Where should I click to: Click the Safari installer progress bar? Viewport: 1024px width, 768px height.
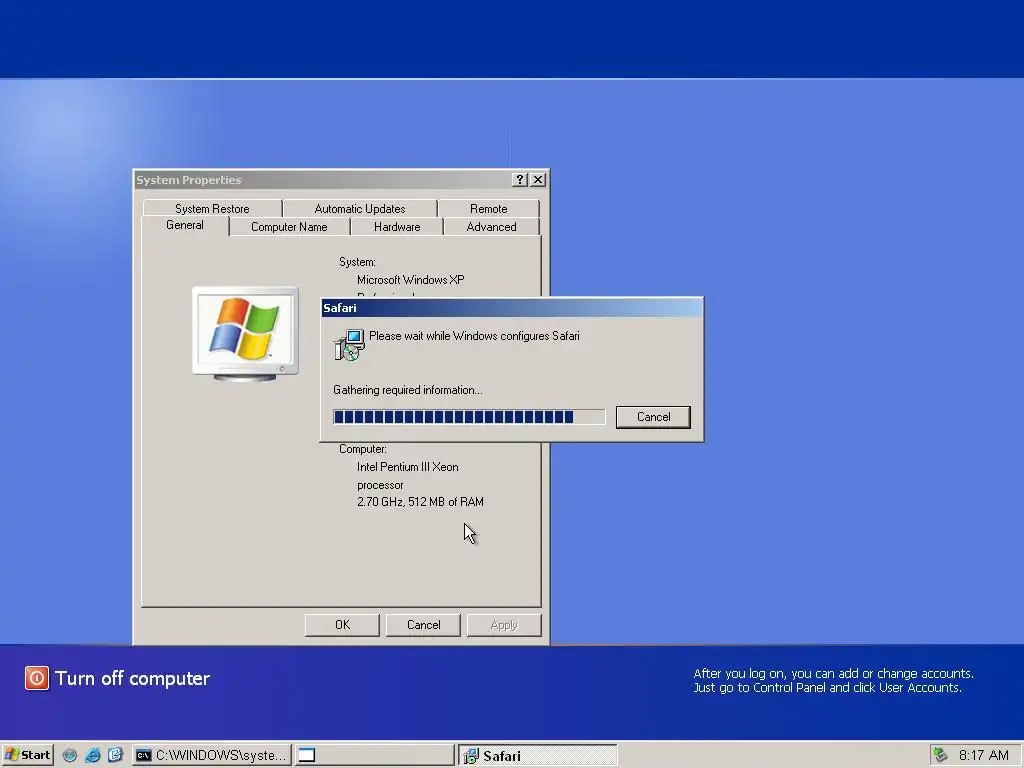[469, 417]
